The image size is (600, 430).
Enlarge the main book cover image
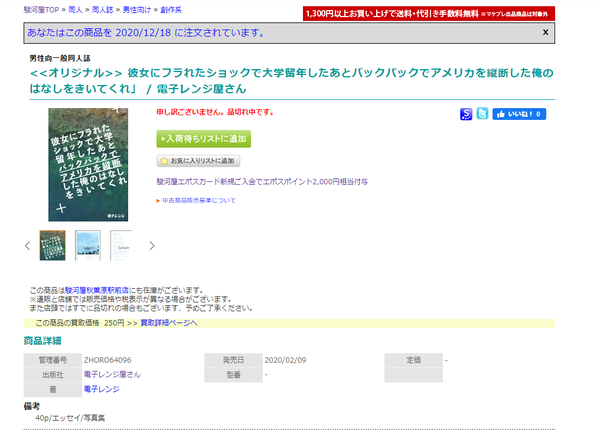coord(88,165)
